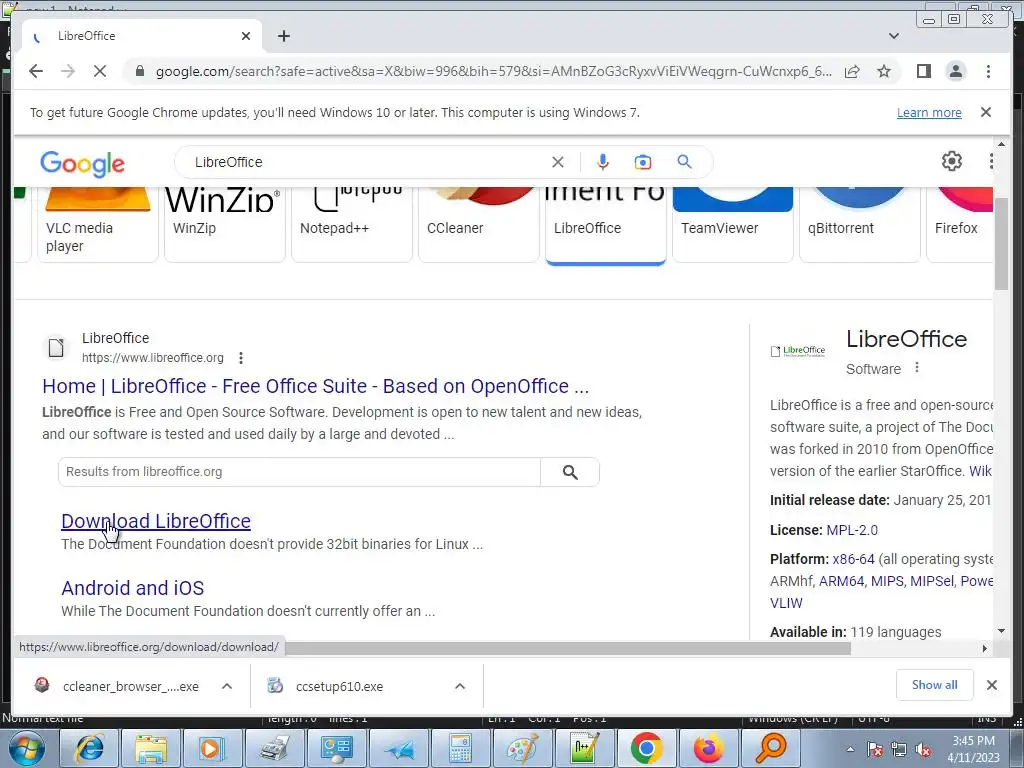Show hidden system tray icons
This screenshot has height=768, width=1024.
pos(850,749)
